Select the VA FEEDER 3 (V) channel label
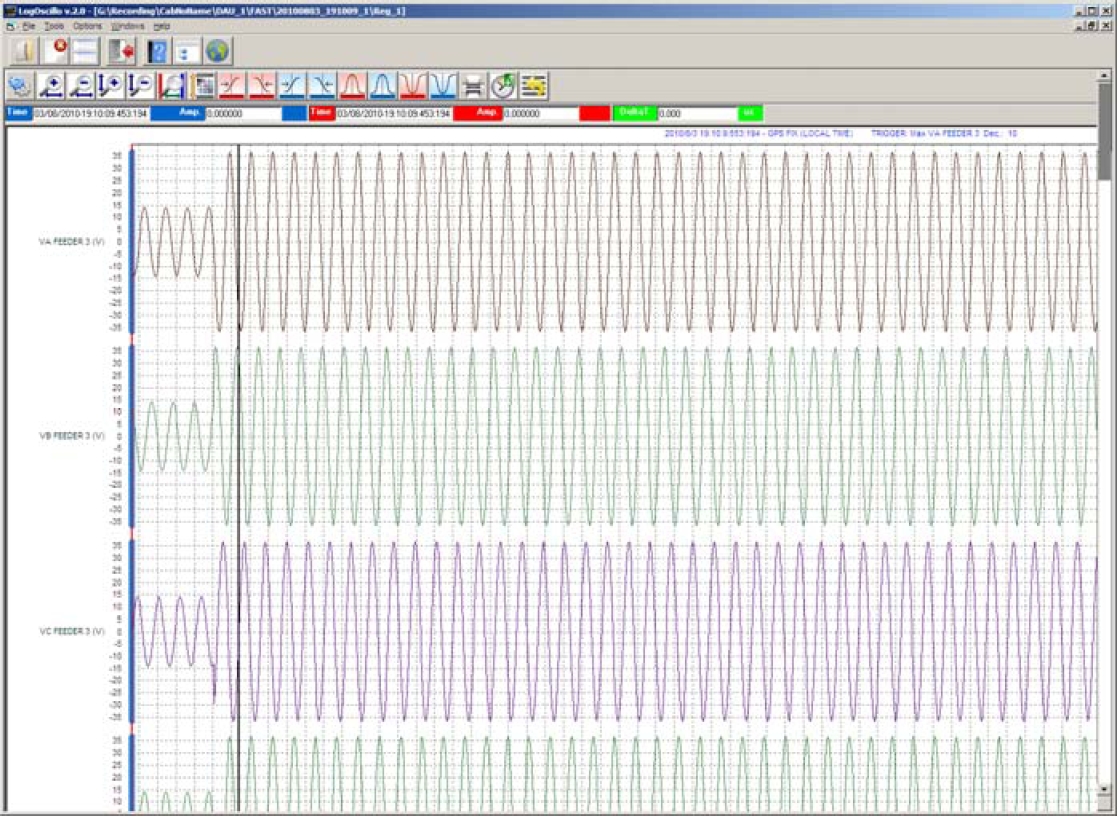 click(x=71, y=242)
